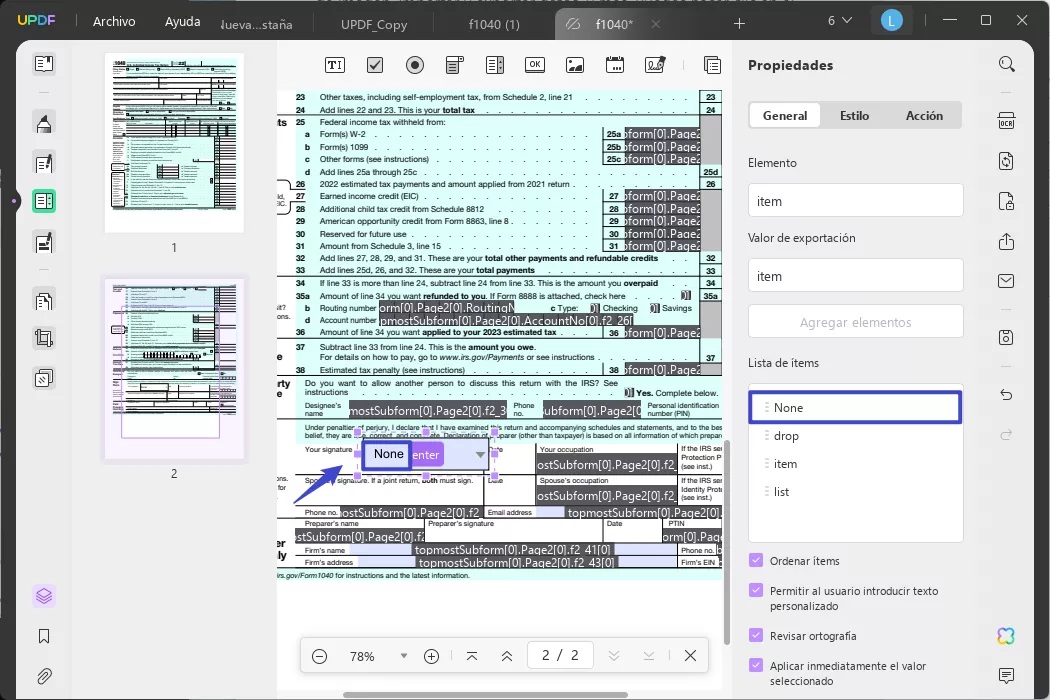Click the Undo arrow icon
Viewport: 1050px width, 700px height.
1006,395
